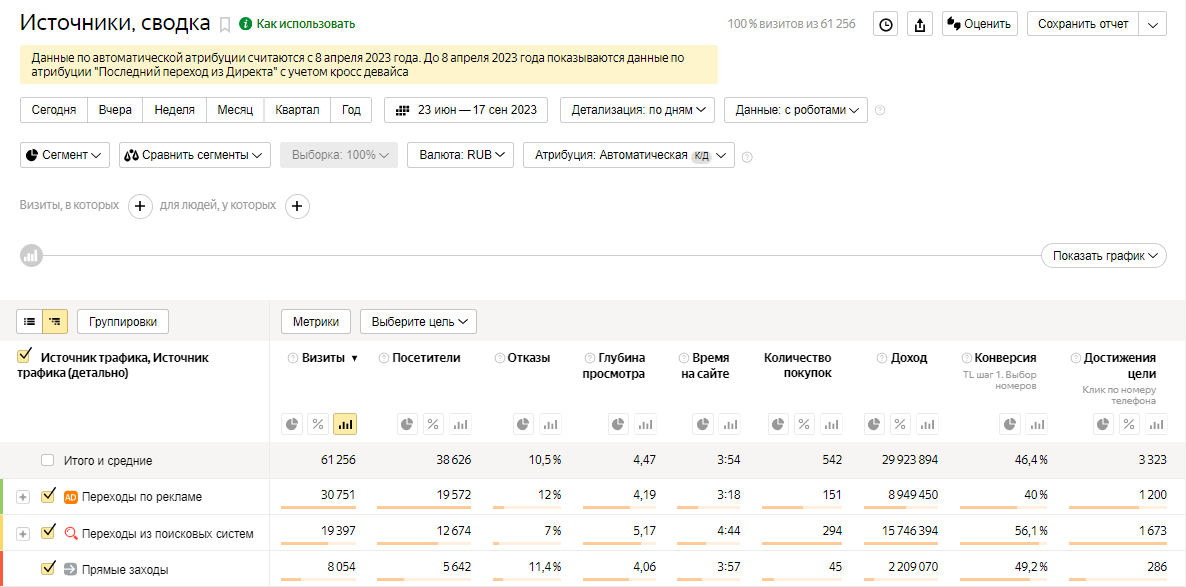Screen dimensions: 1186x587
Task: Click the round chart icon on timeline
Action: point(31,256)
